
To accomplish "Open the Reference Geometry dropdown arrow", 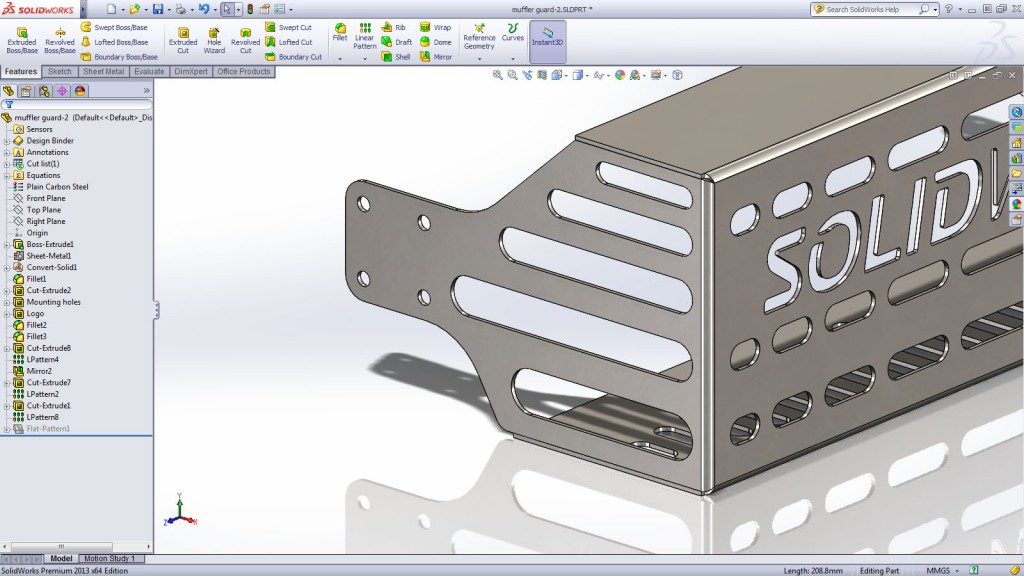I will [479, 59].
